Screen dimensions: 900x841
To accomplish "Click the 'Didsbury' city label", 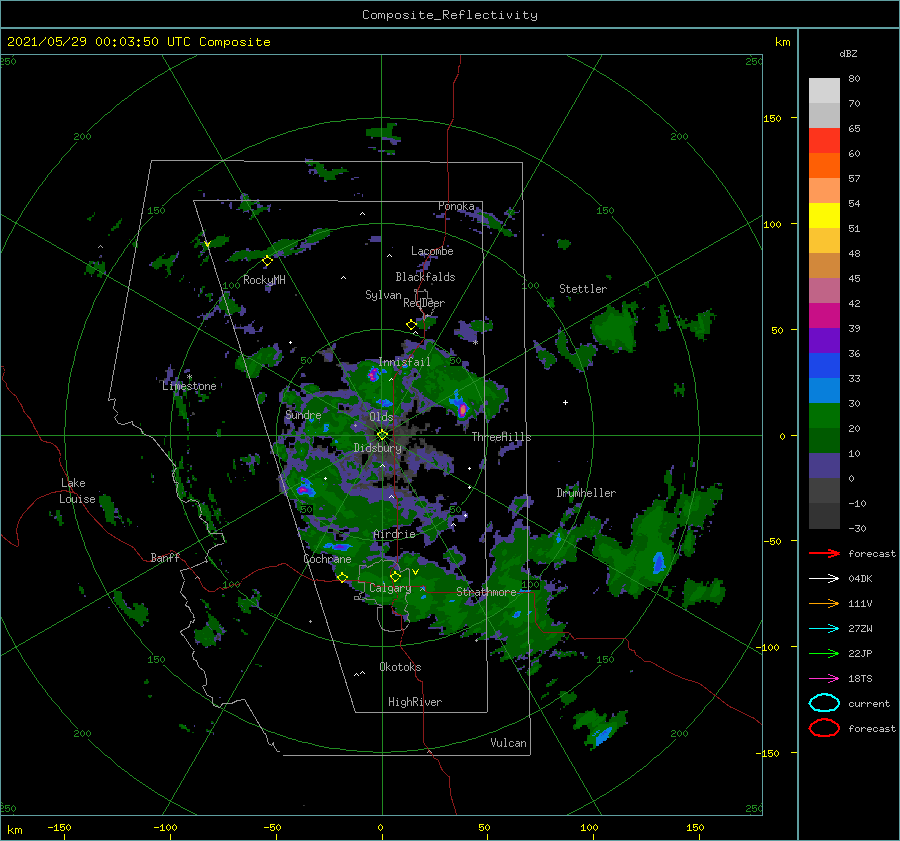I will tap(377, 448).
